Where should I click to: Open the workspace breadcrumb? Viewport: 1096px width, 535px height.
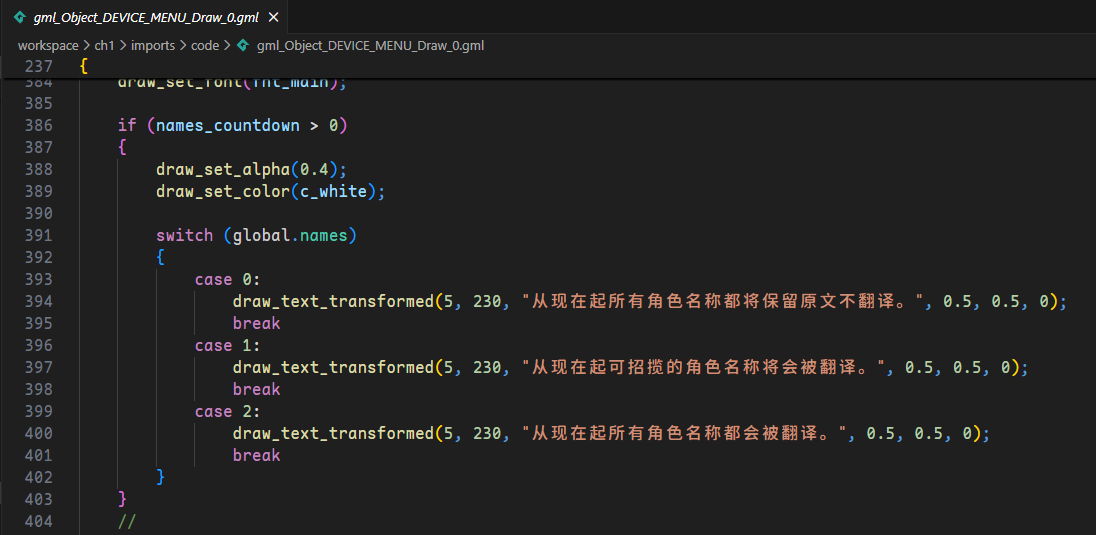48,45
